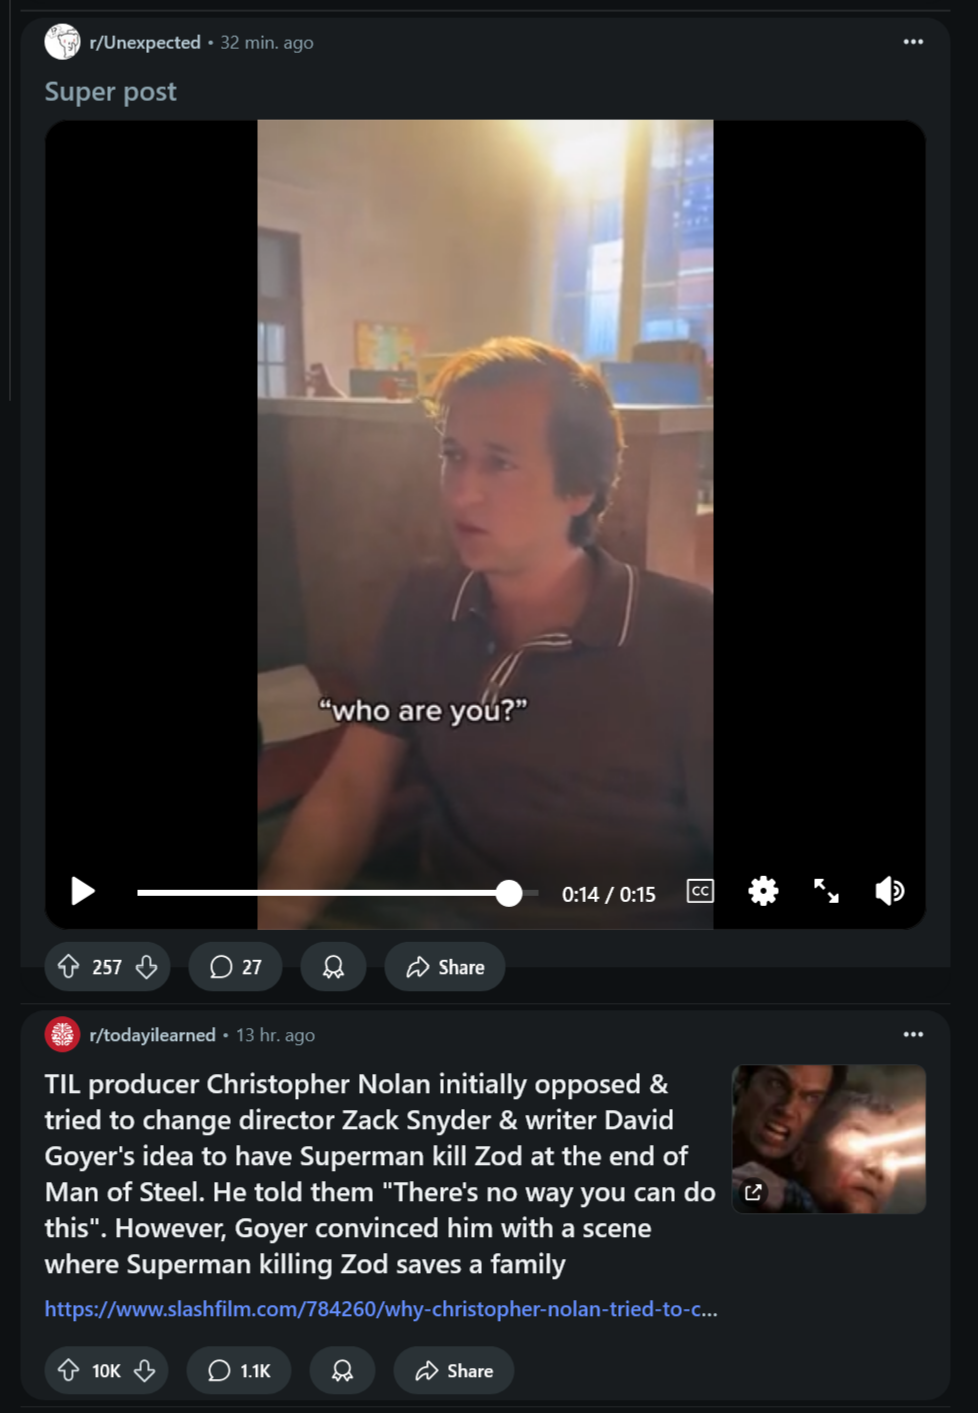Open options menu for r/Unexpected post
Image resolution: width=978 pixels, height=1413 pixels.
coord(913,42)
